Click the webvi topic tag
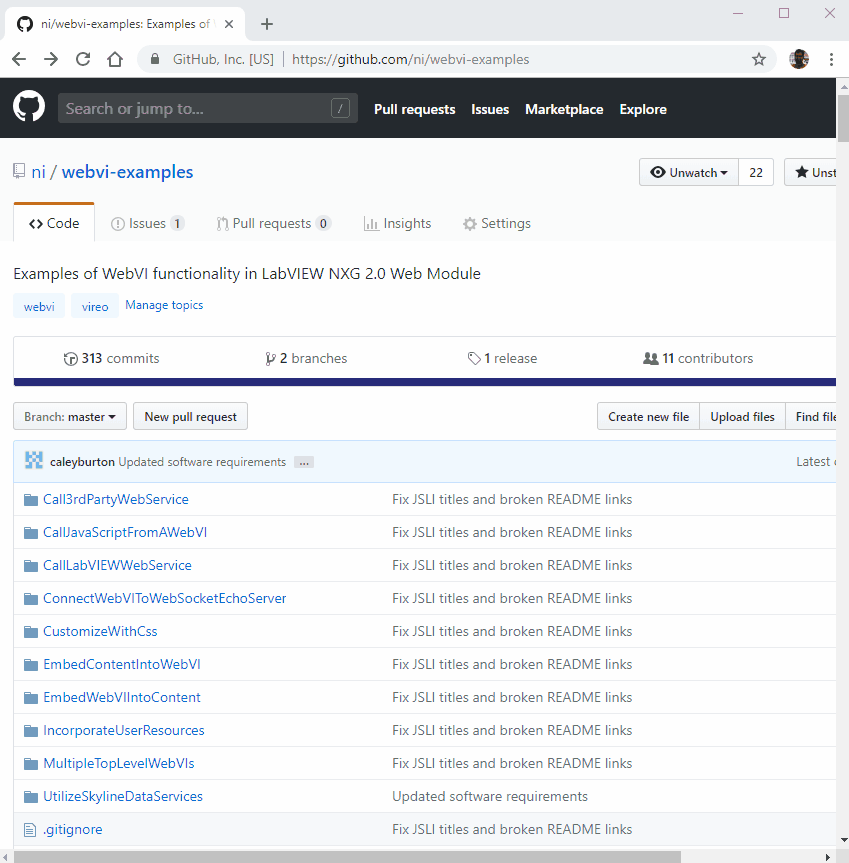The width and height of the screenshot is (849, 863). click(39, 307)
